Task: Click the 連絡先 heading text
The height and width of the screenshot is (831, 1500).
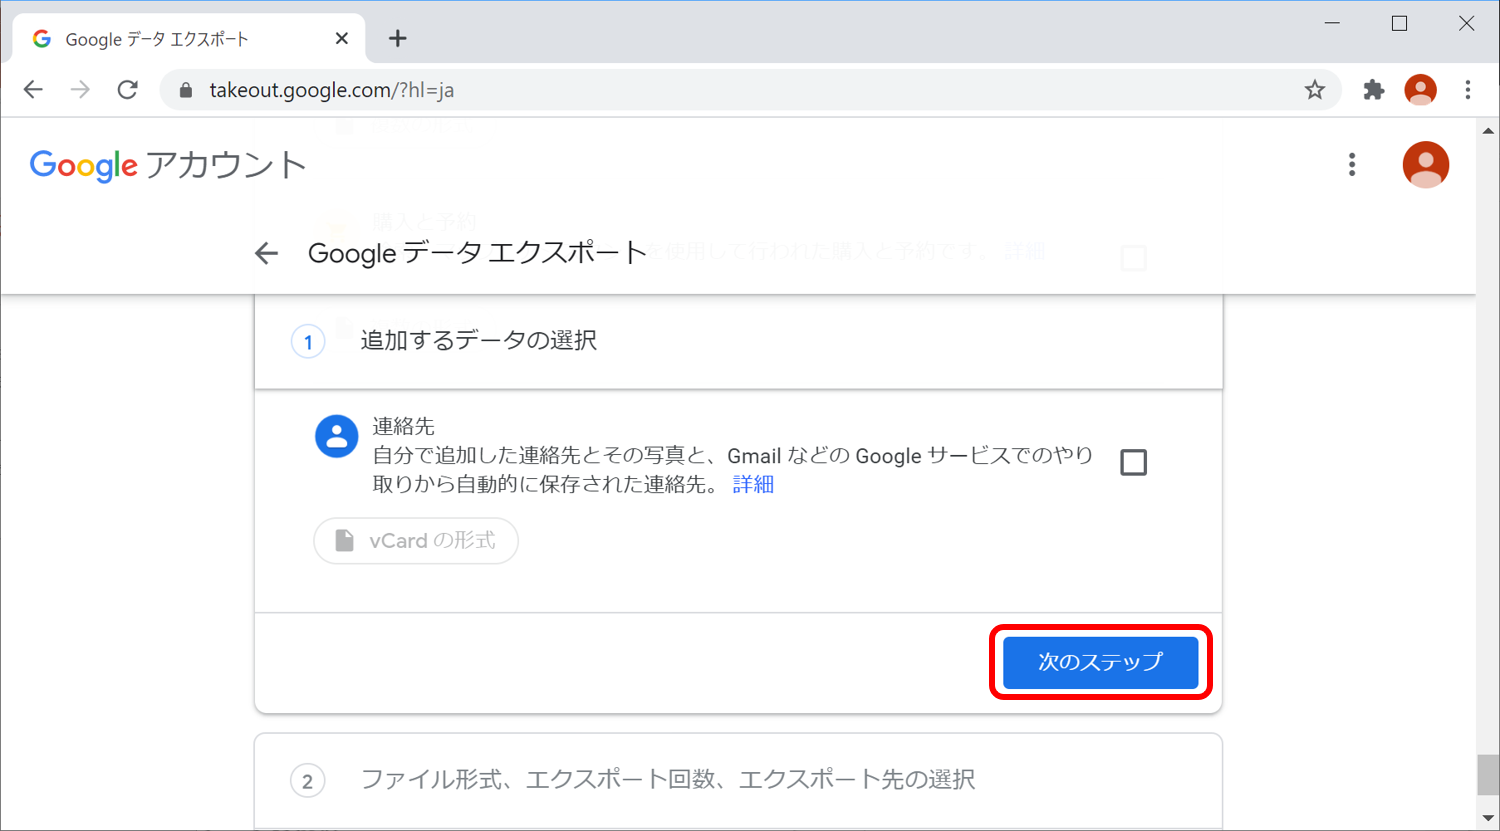Action: coord(404,426)
